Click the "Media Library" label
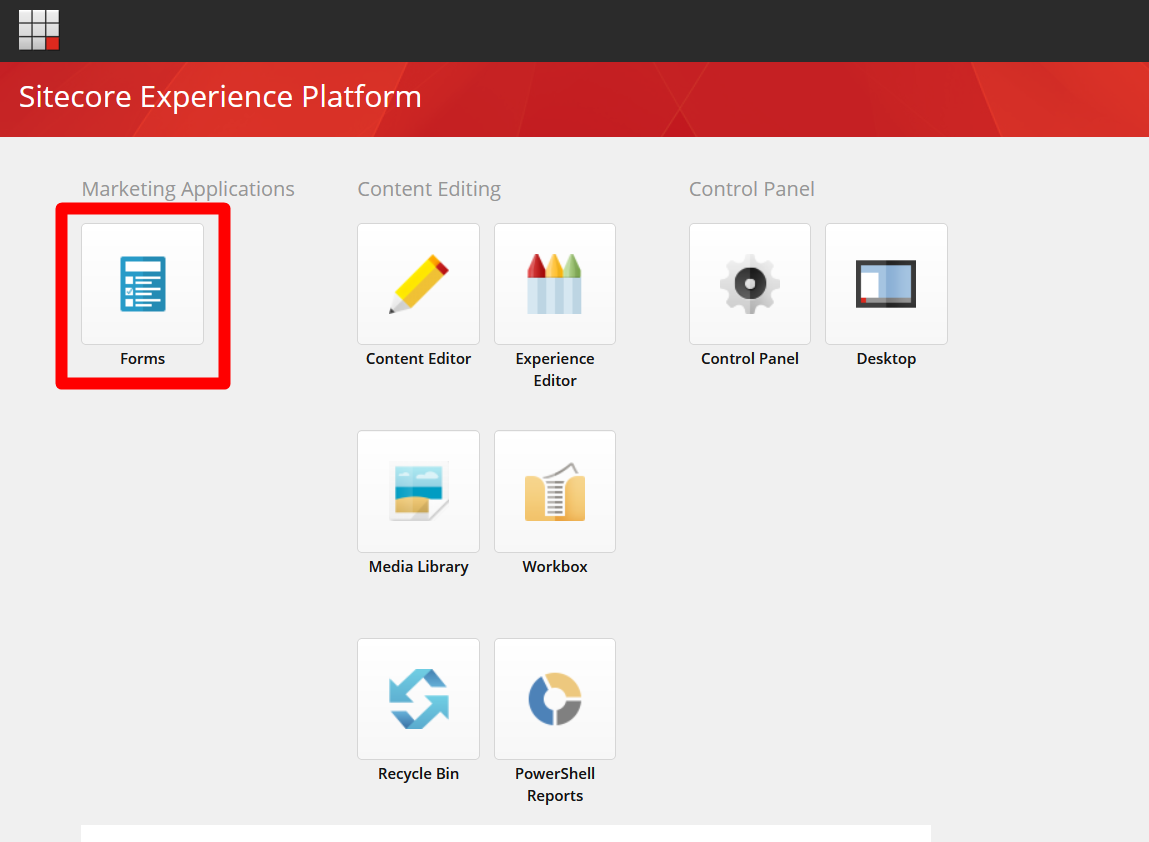Screen dimensions: 1149x842 click(418, 566)
